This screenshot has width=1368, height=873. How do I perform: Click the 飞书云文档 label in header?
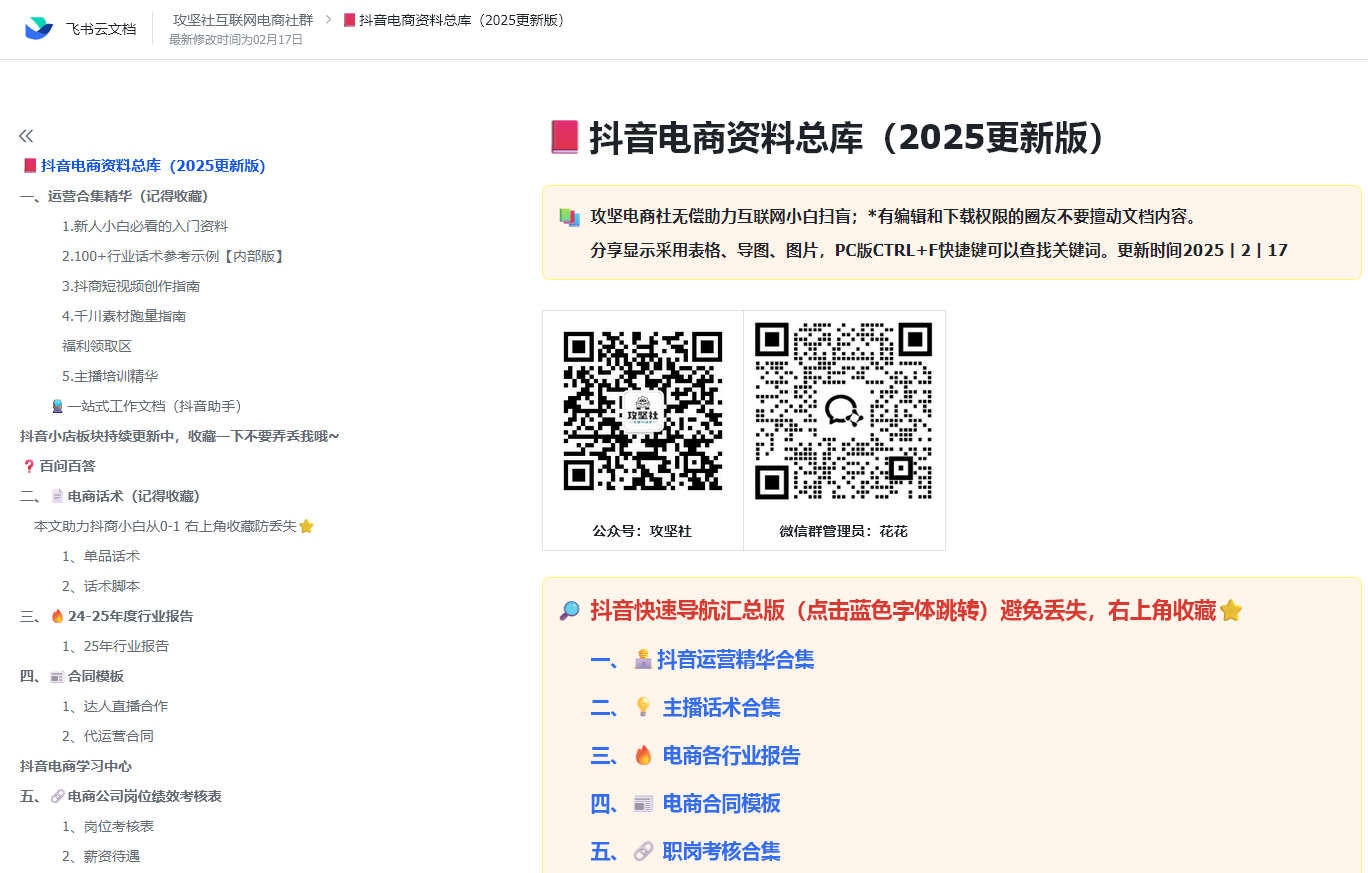101,29
